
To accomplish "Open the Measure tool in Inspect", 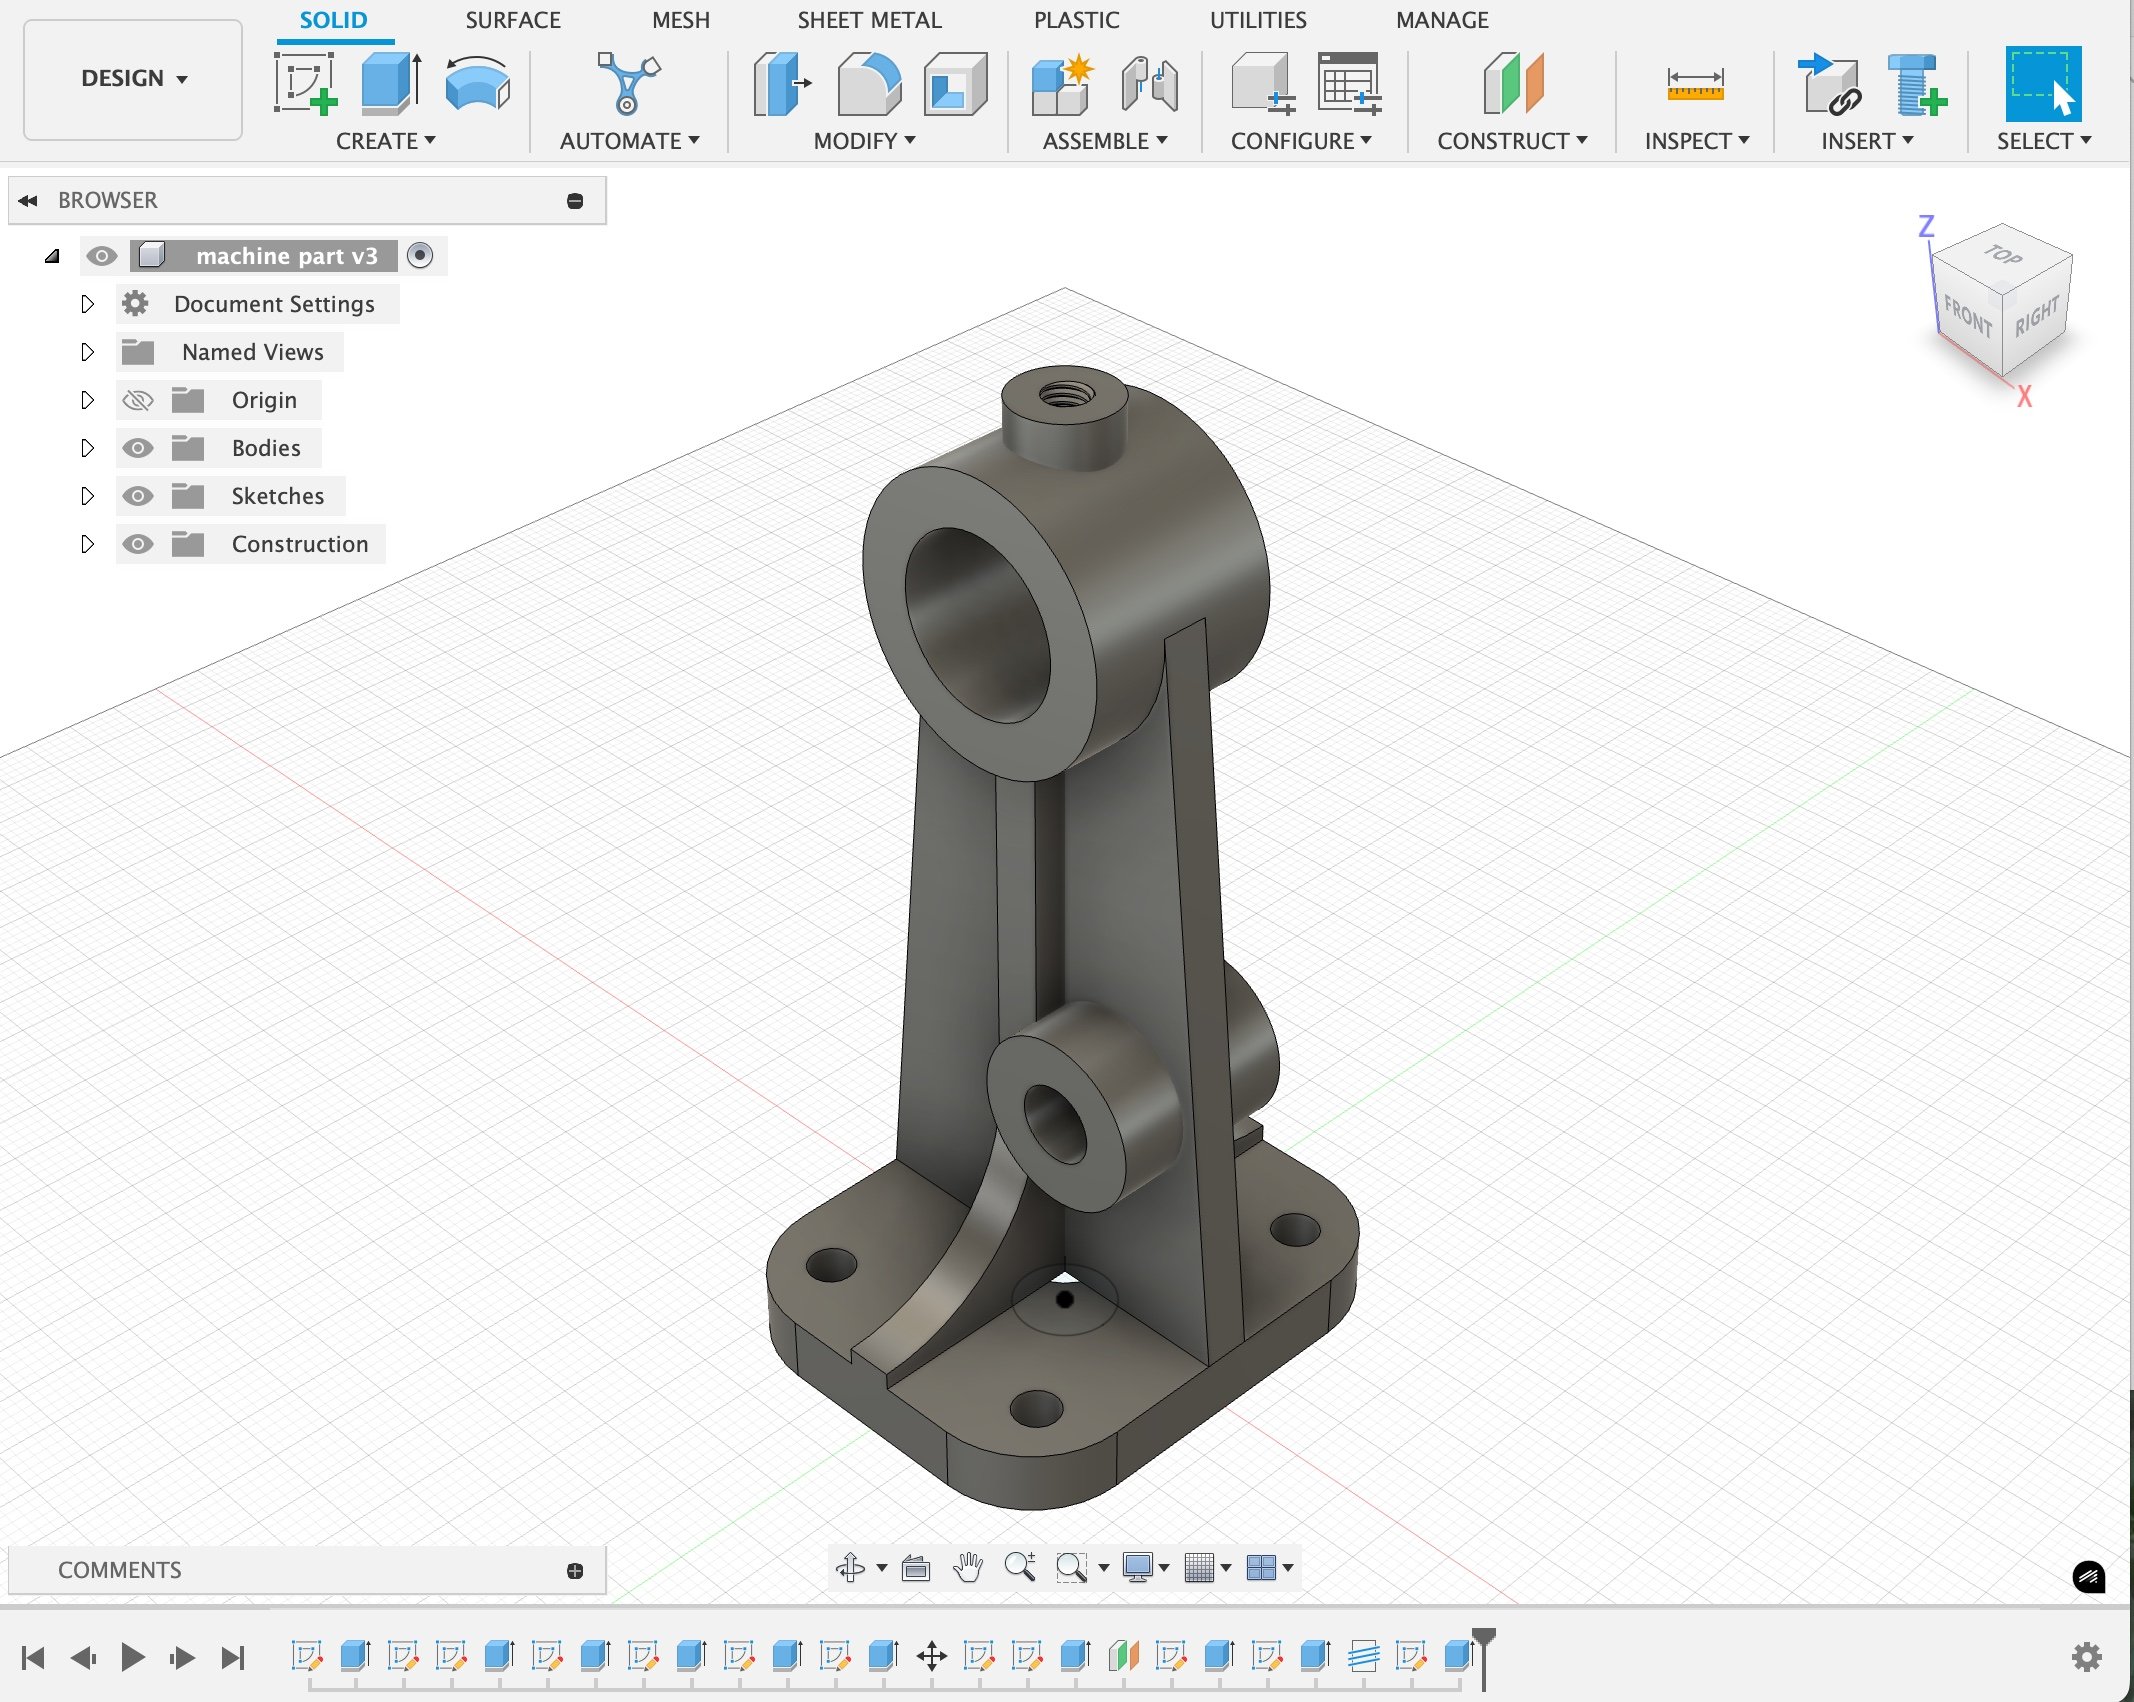I will click(1695, 83).
